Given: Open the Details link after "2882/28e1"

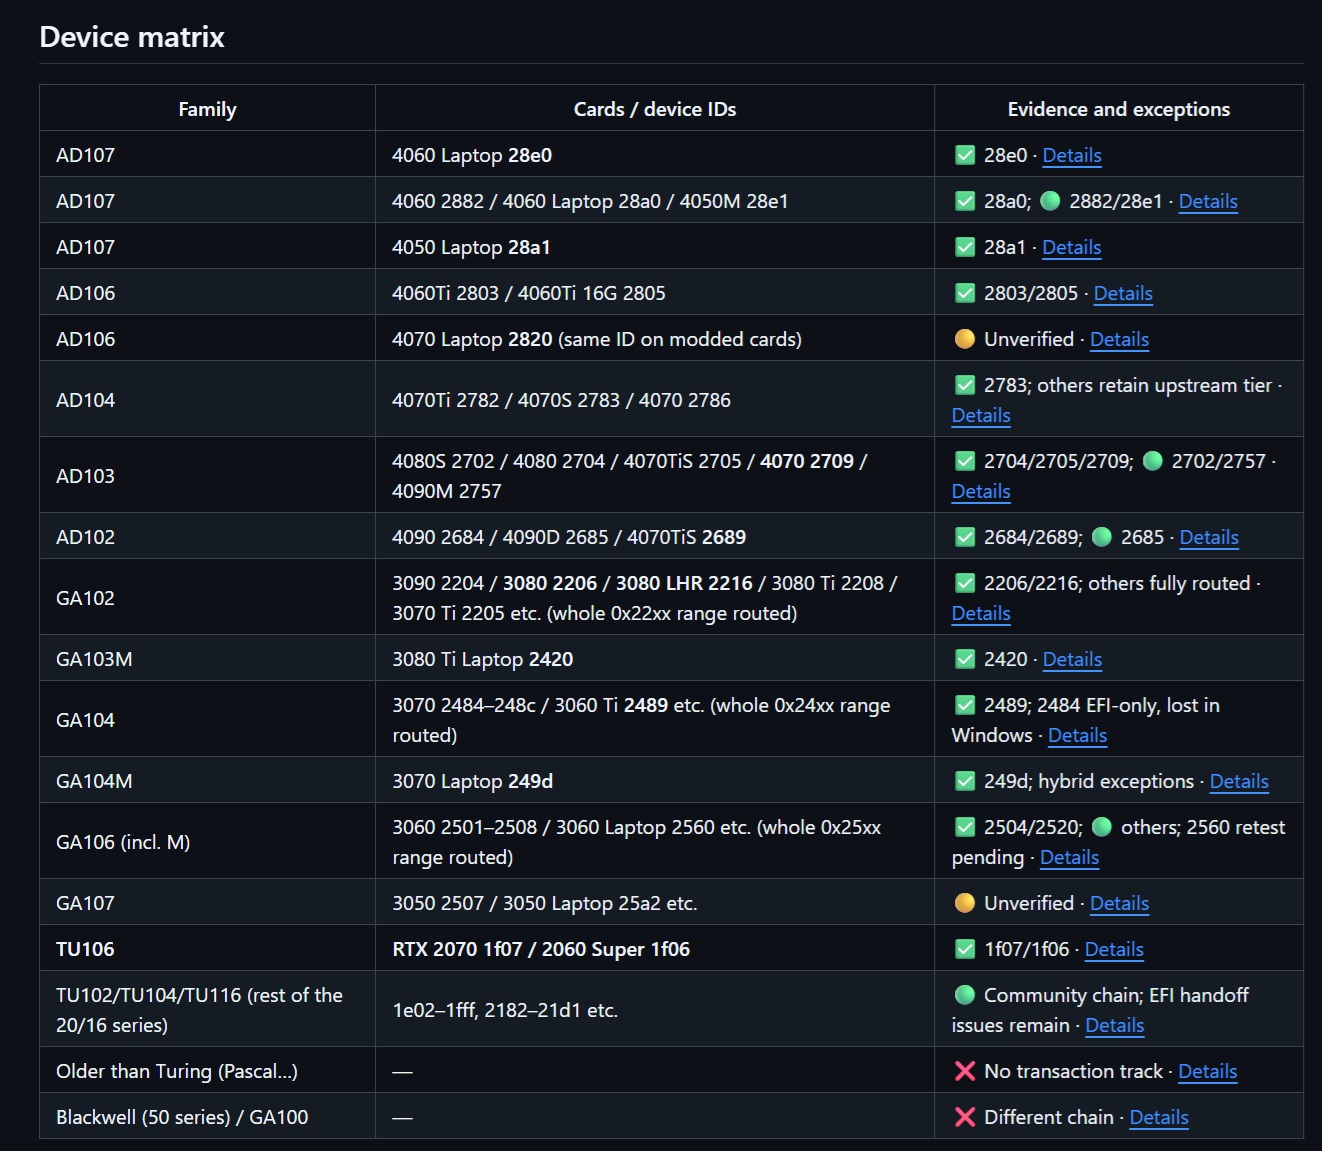Looking at the screenshot, I should 1208,201.
